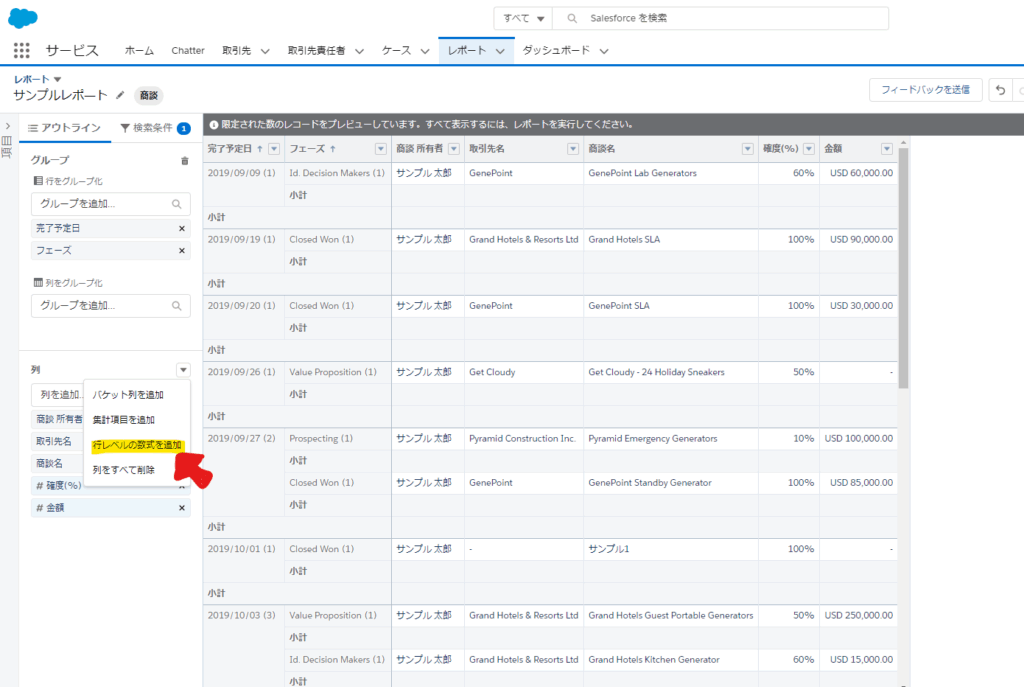Select 集計項目を追加 menu item
Image resolution: width=1024 pixels, height=687 pixels.
coord(123,420)
